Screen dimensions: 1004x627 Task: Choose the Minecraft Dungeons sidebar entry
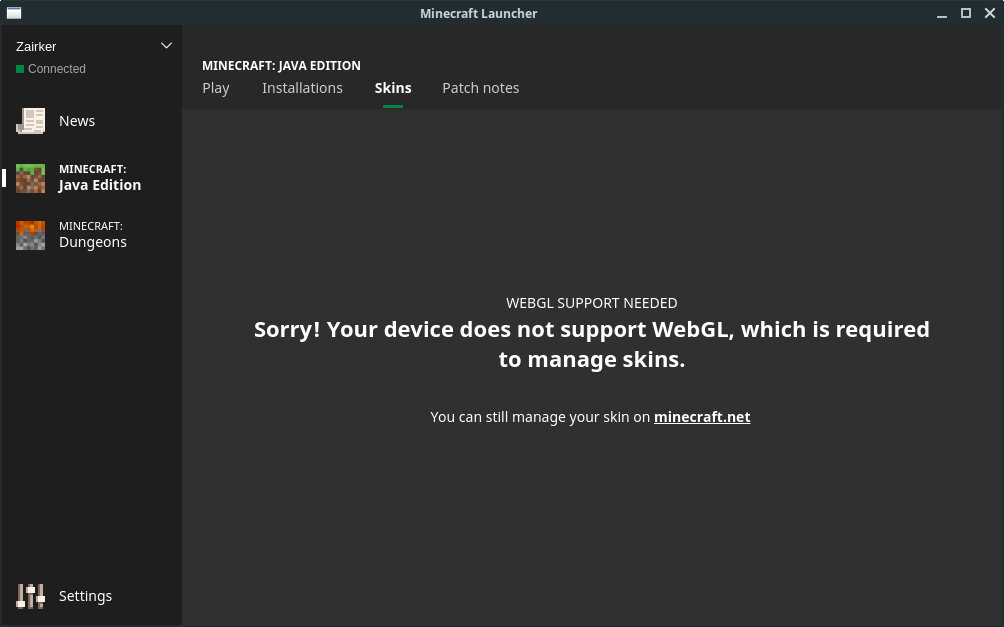[93, 235]
